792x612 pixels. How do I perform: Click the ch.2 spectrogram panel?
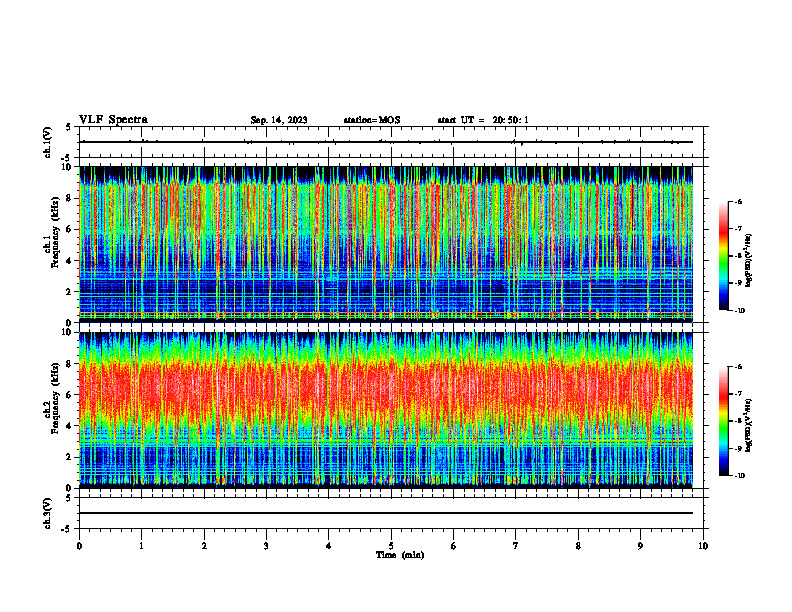pos(386,410)
